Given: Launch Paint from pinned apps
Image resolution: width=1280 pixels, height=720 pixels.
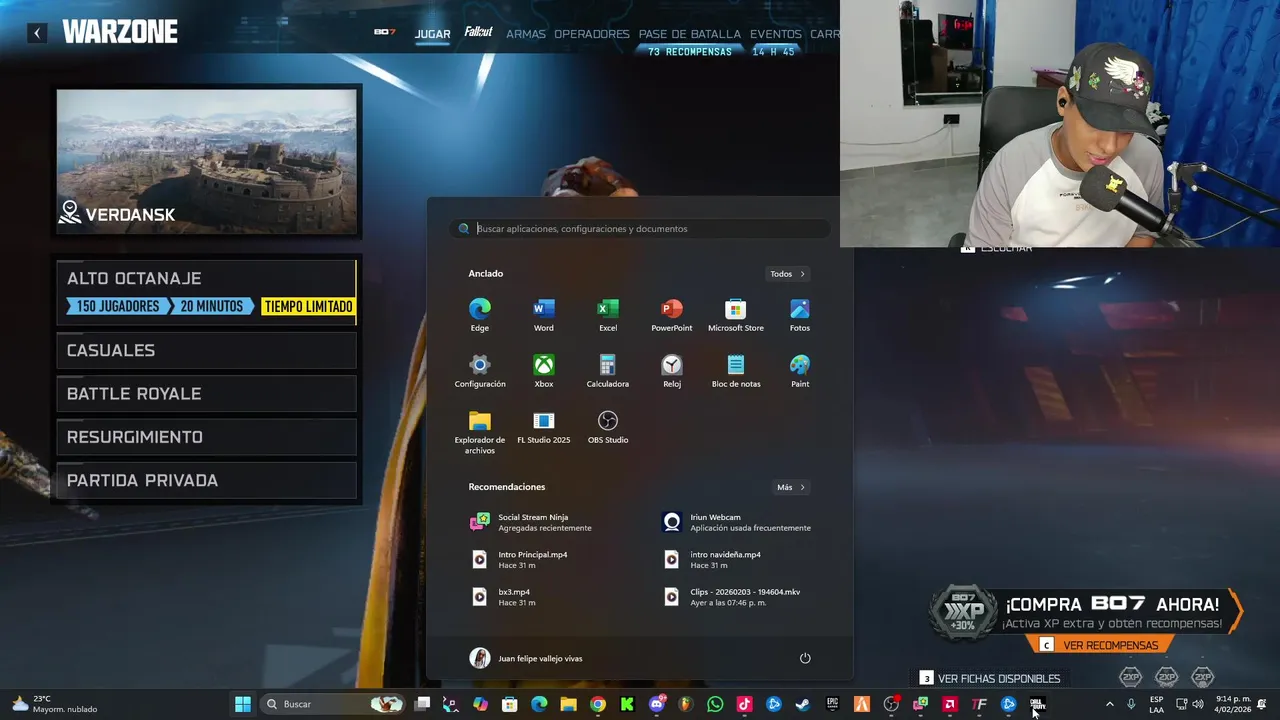Looking at the screenshot, I should click(800, 370).
